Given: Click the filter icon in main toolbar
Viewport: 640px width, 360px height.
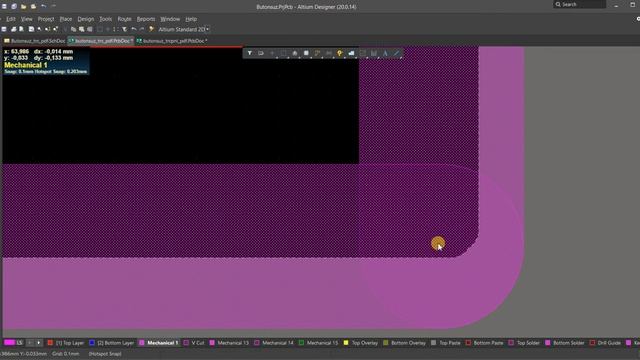Looking at the screenshot, I should click(x=124, y=29).
